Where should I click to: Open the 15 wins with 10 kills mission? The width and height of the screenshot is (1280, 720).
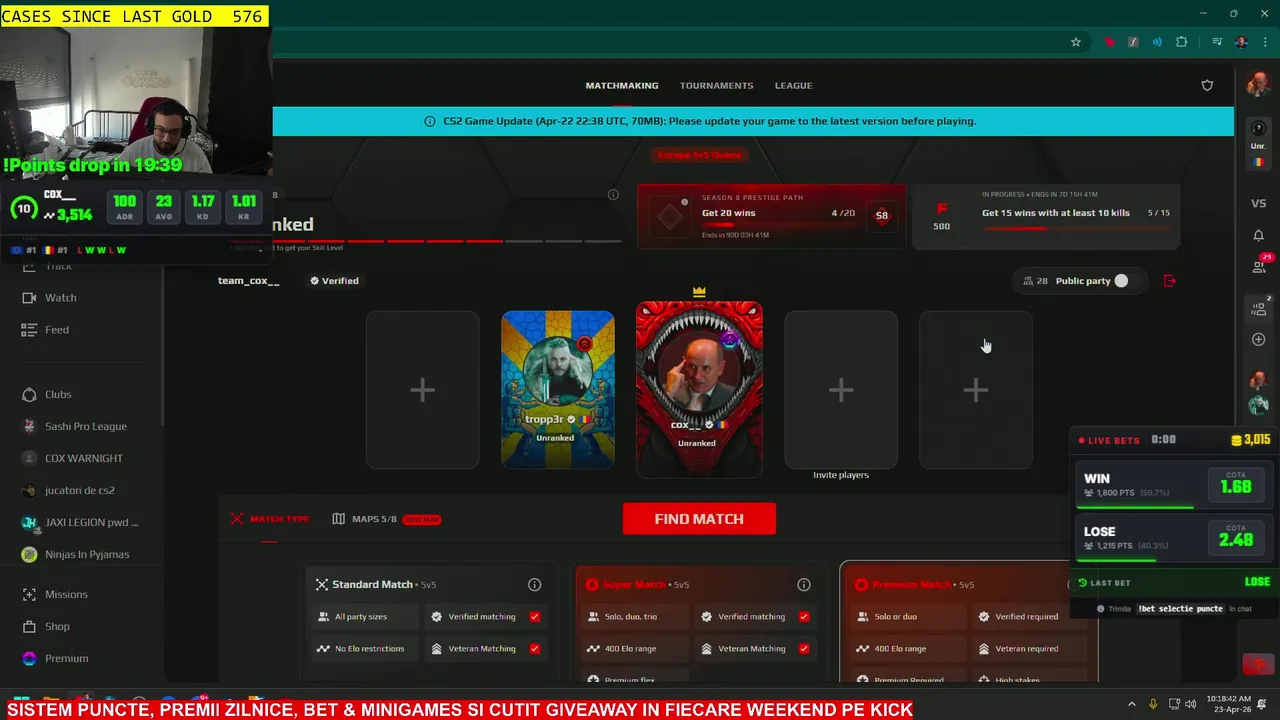(1046, 216)
